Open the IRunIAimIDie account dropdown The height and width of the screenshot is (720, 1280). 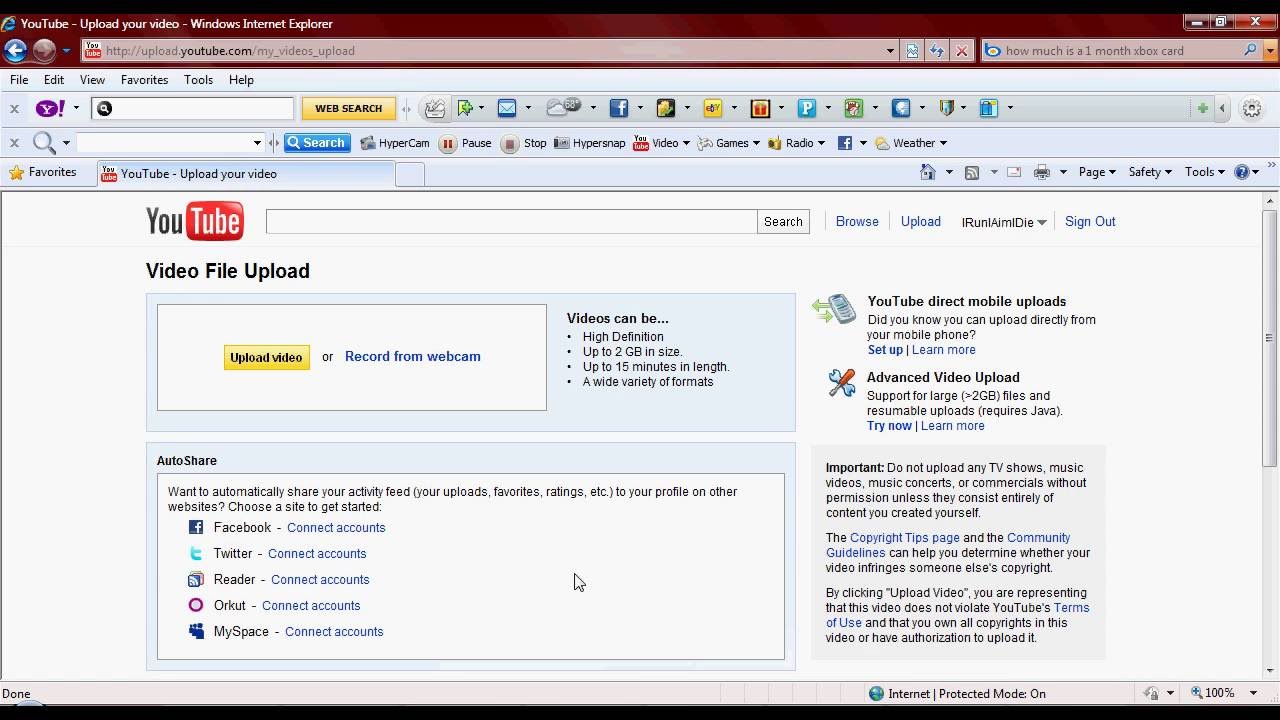pos(1004,222)
